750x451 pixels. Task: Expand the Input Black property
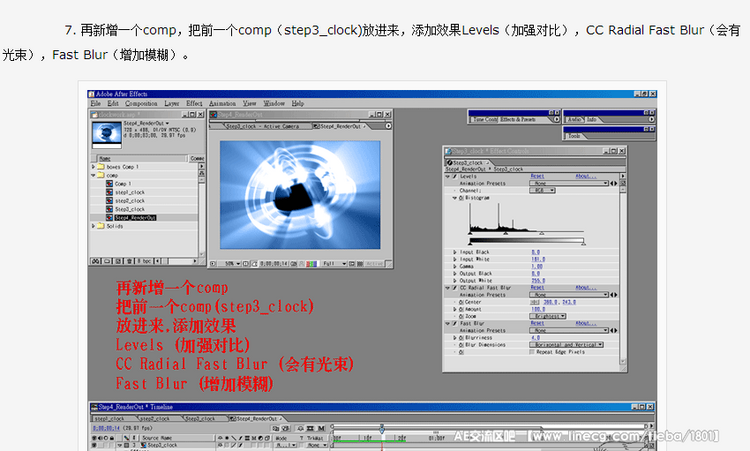point(455,252)
